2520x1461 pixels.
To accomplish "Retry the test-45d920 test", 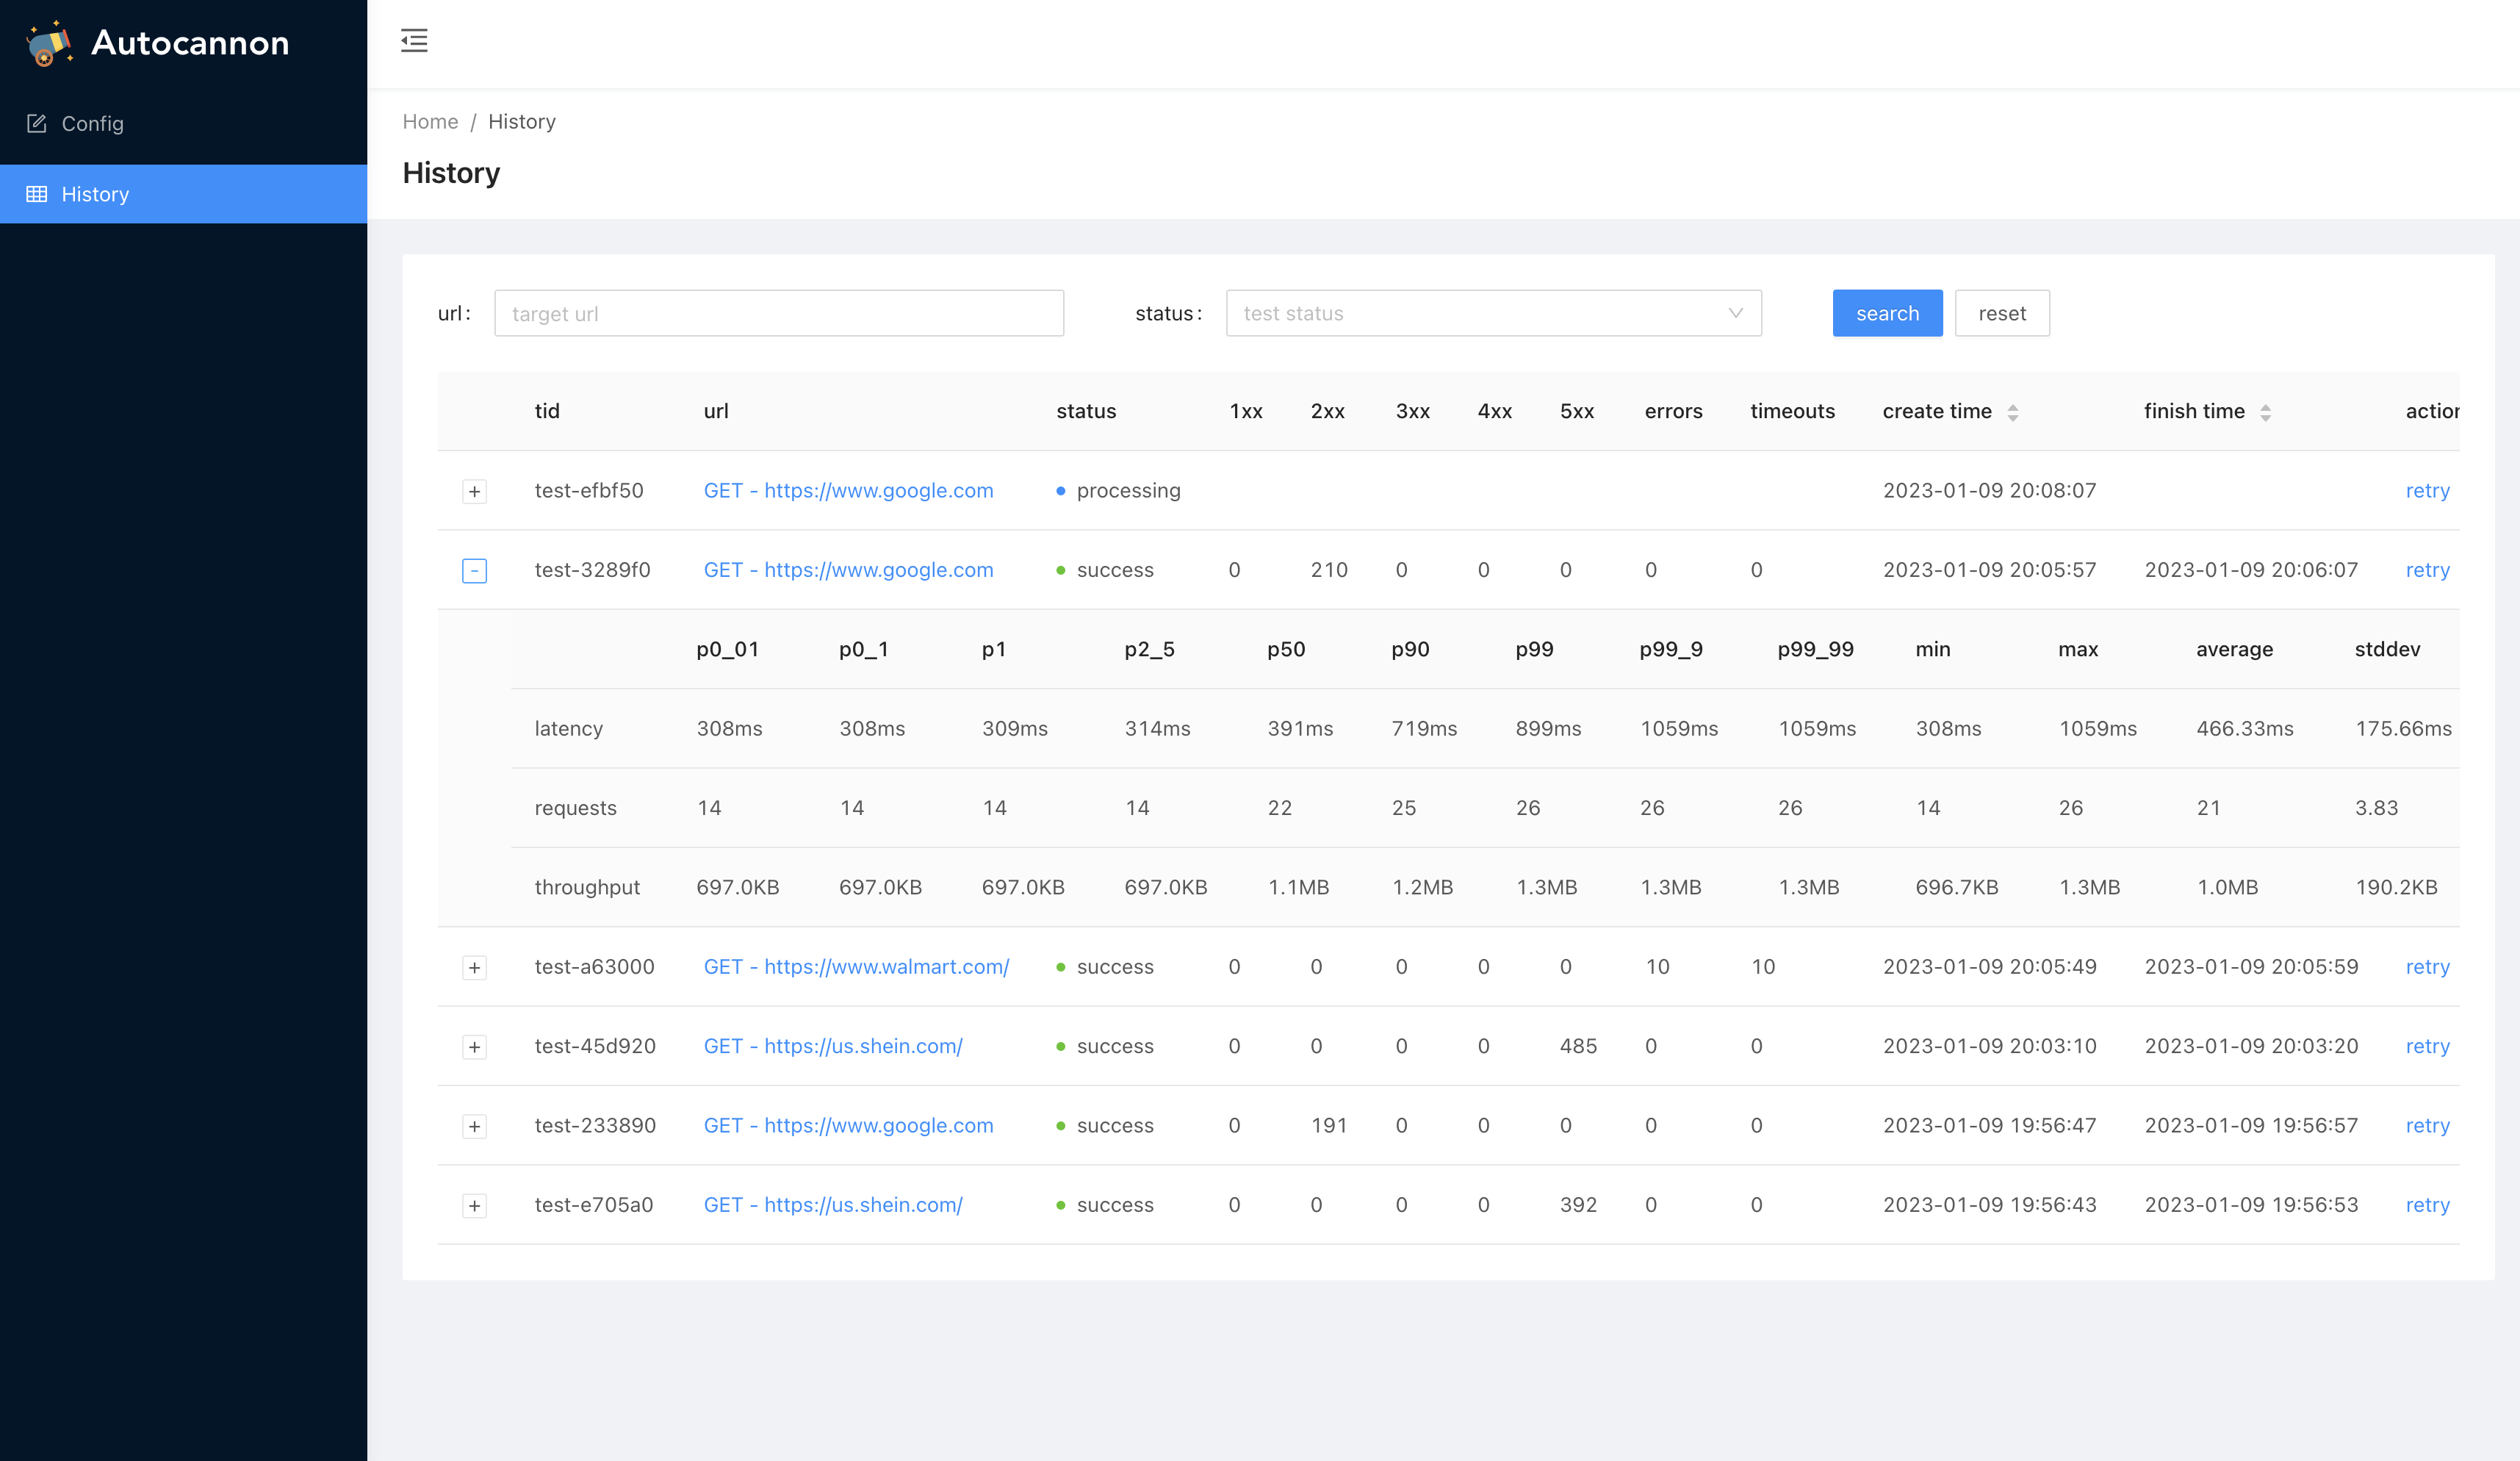I will coord(2427,1046).
